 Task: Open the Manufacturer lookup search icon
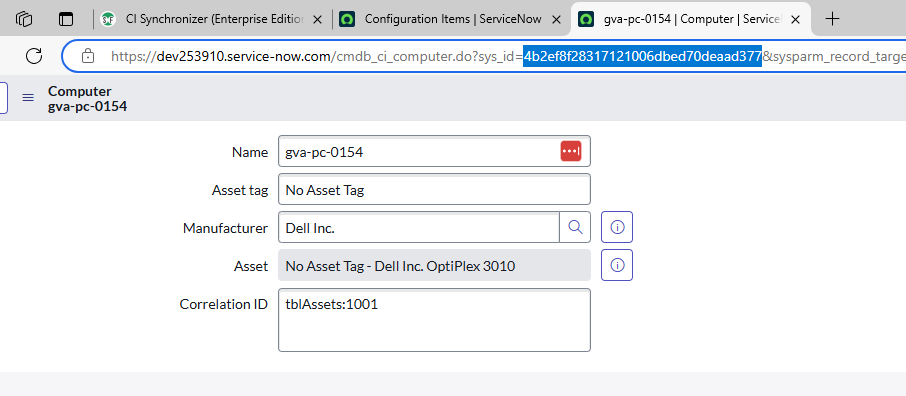pos(575,227)
